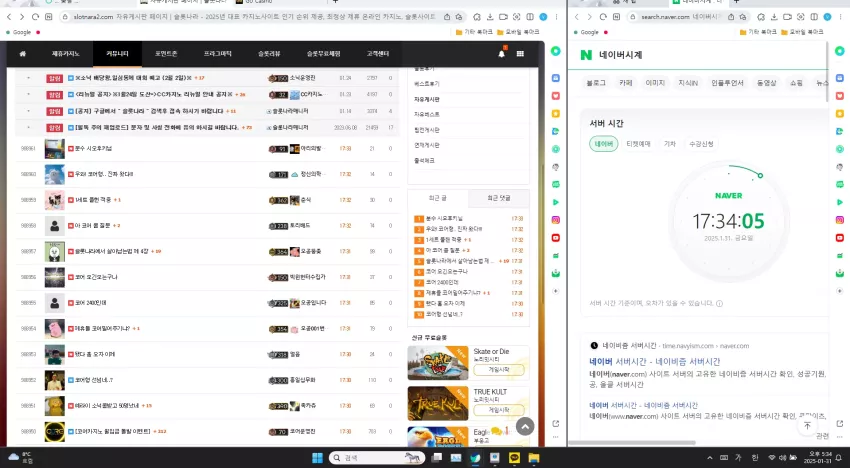Open the 슬롯무료체험 menu
This screenshot has height=468, width=850.
pos(324,54)
